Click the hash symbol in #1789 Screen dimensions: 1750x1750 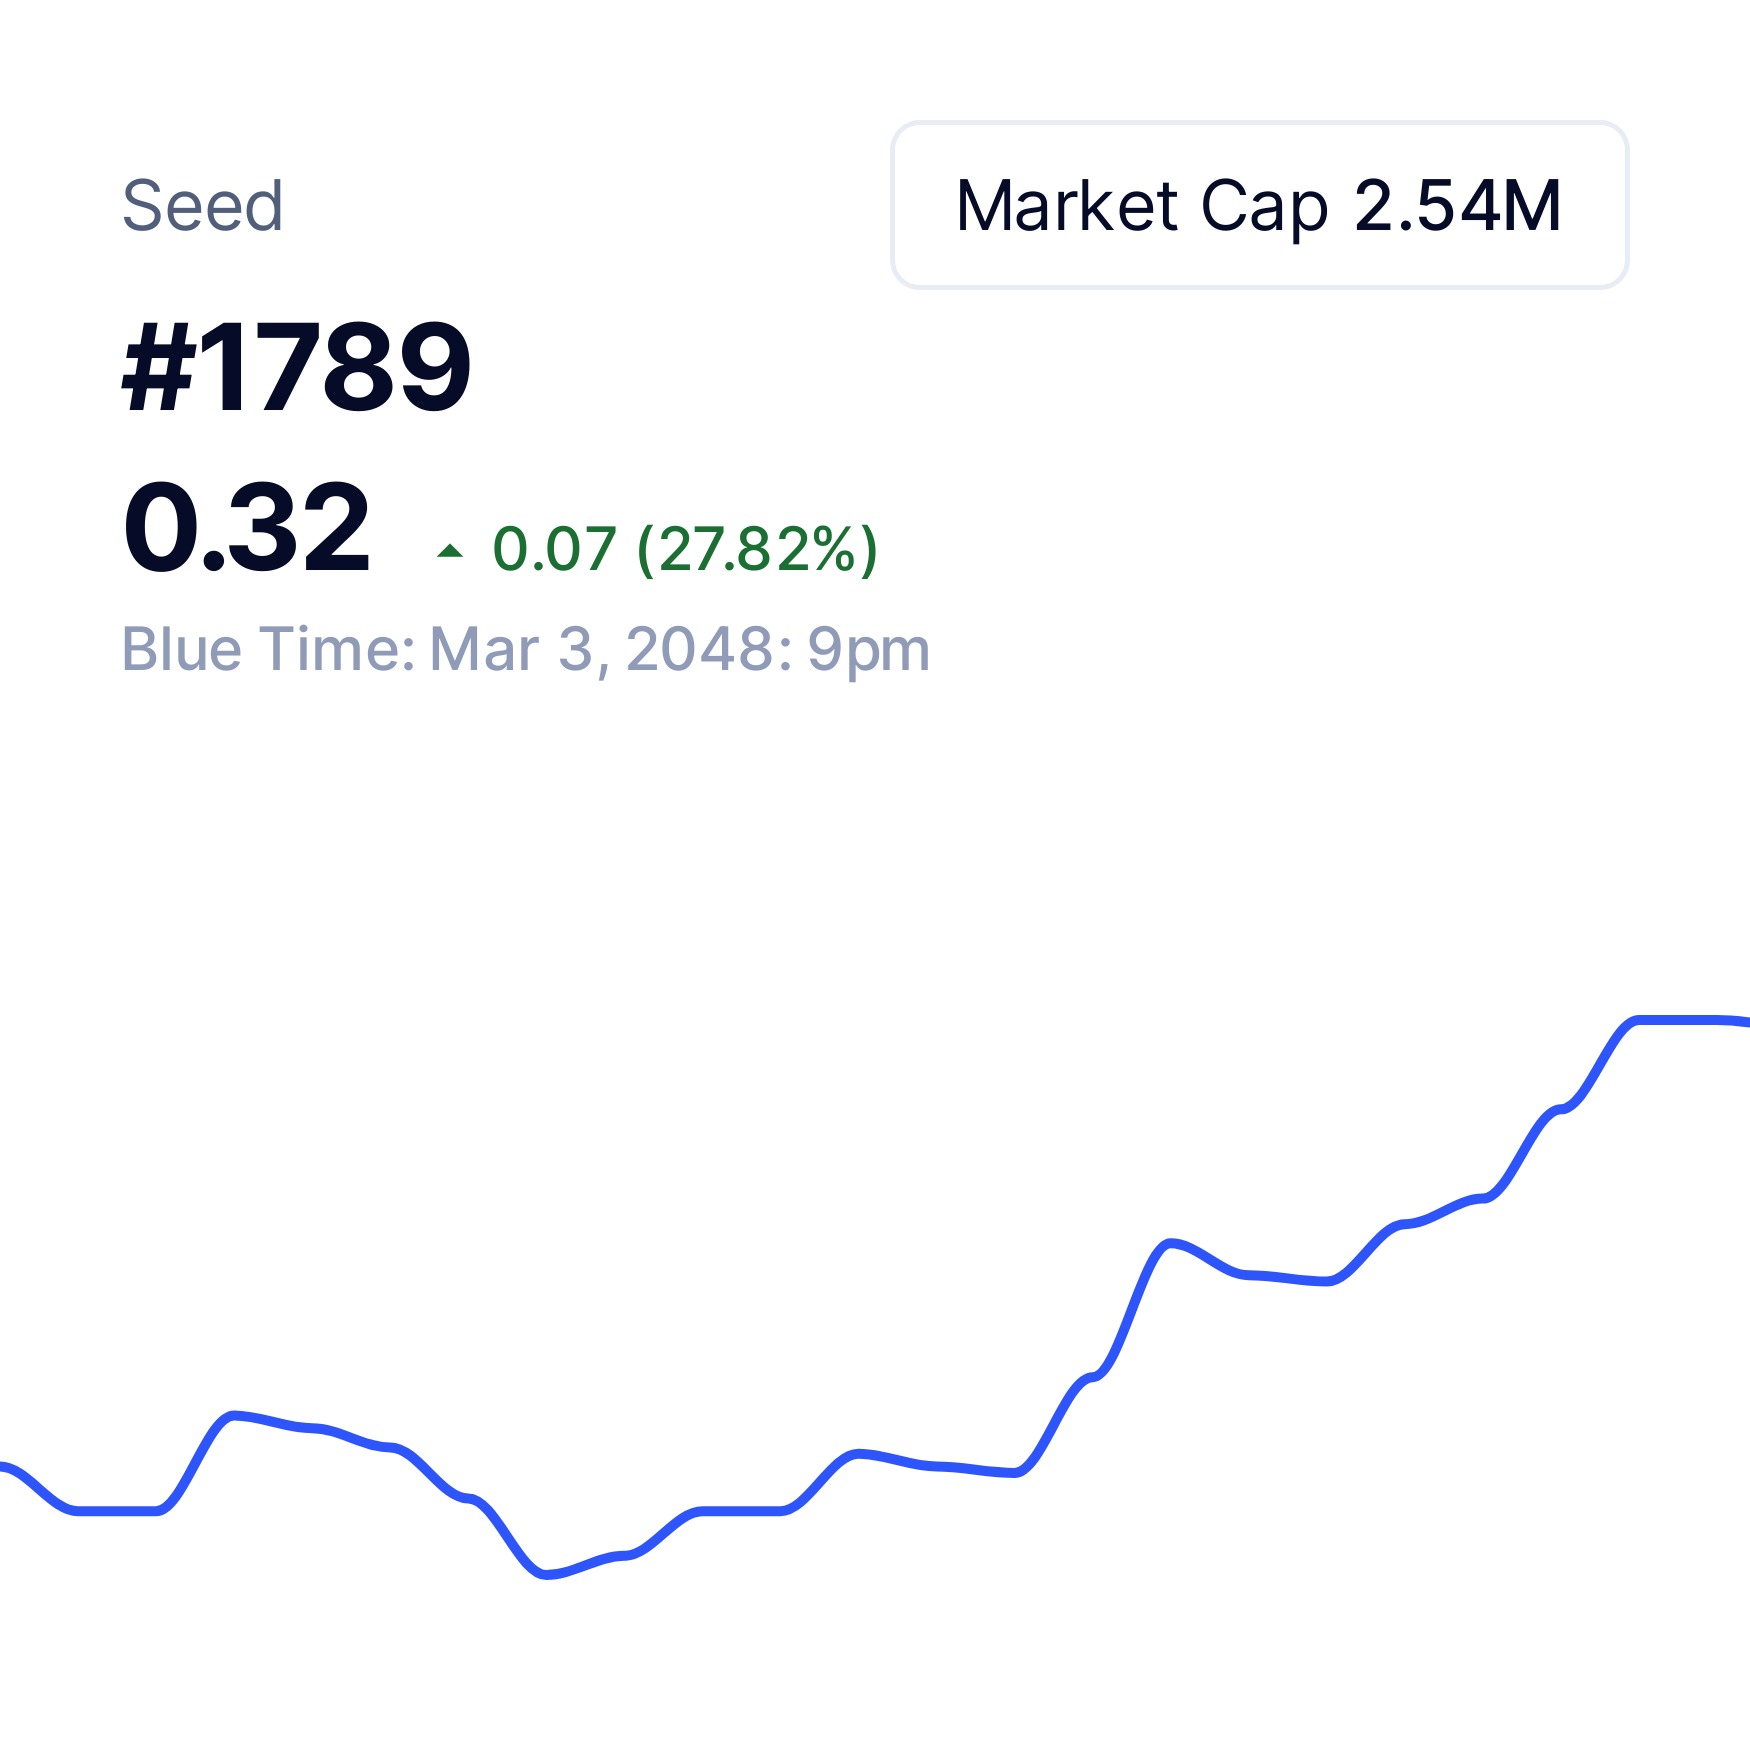[157, 366]
